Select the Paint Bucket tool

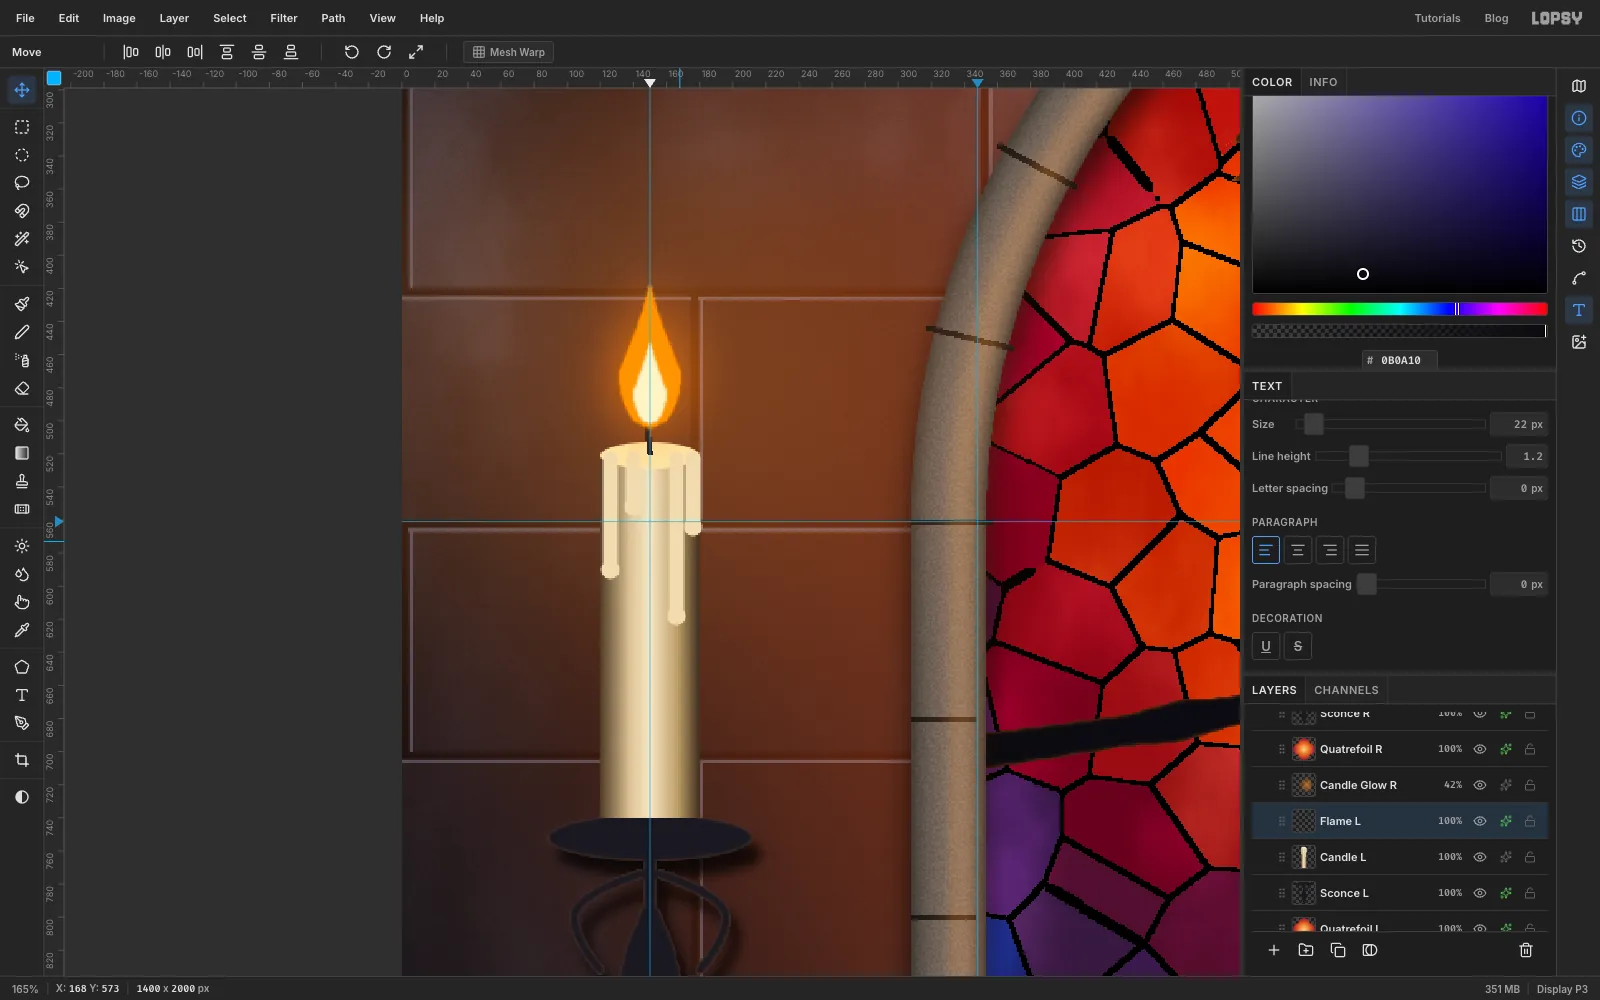(22, 425)
